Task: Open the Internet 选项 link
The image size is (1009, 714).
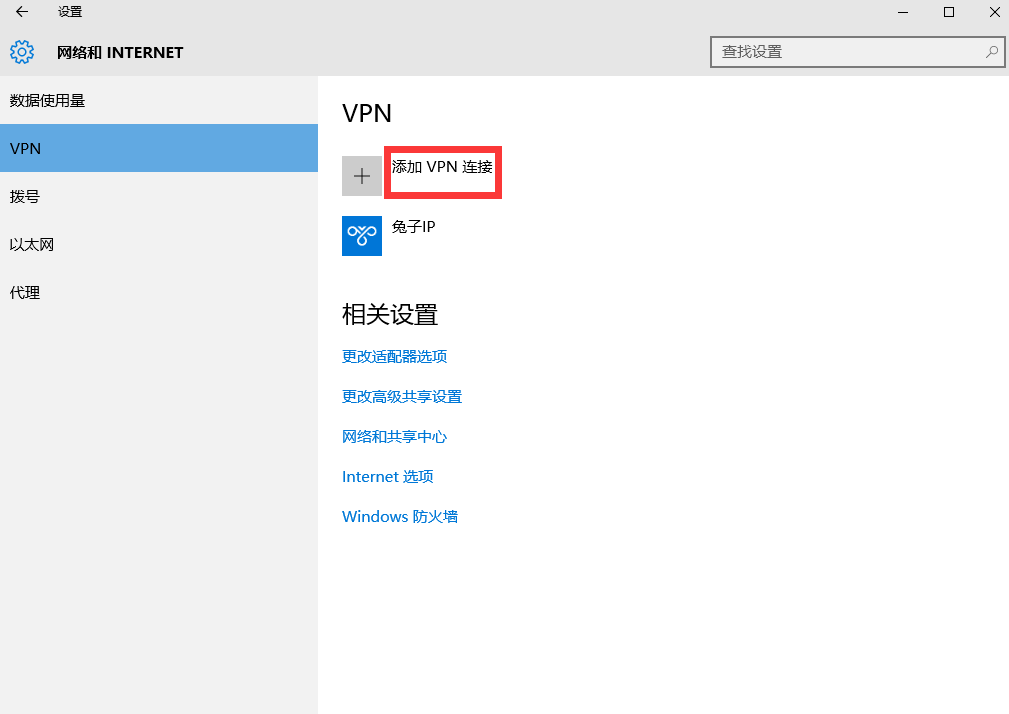Action: [x=388, y=477]
